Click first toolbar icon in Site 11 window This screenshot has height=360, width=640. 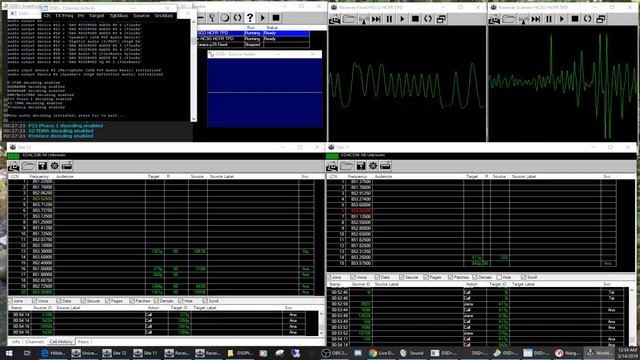coord(332,166)
